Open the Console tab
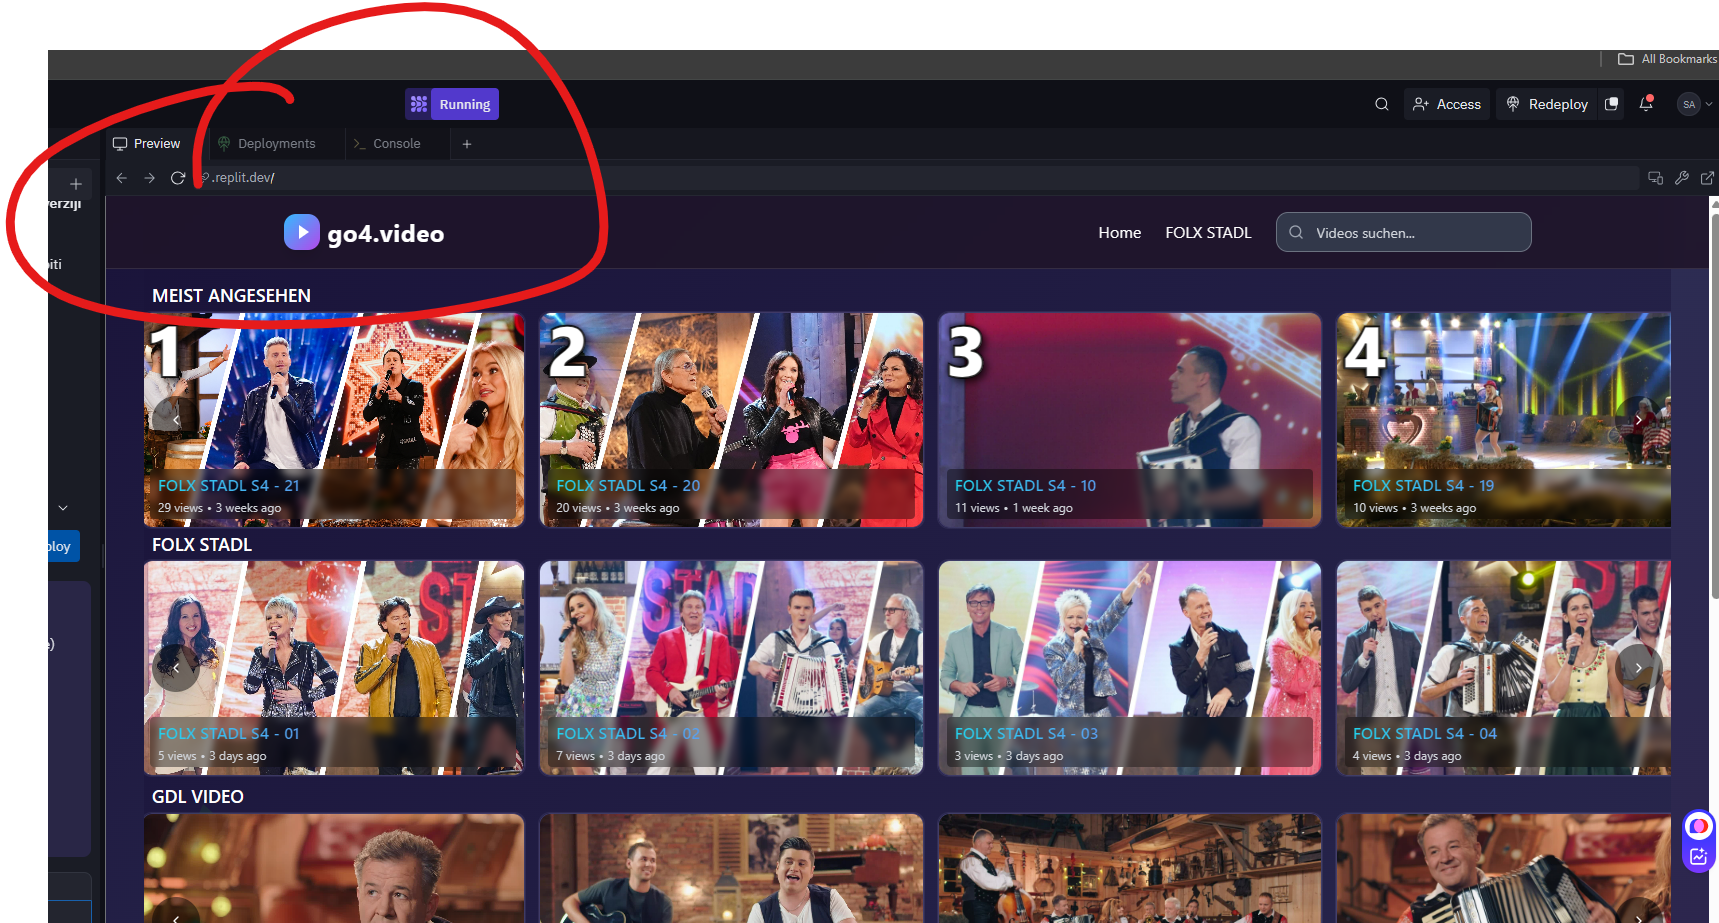The image size is (1719, 923). click(x=387, y=144)
